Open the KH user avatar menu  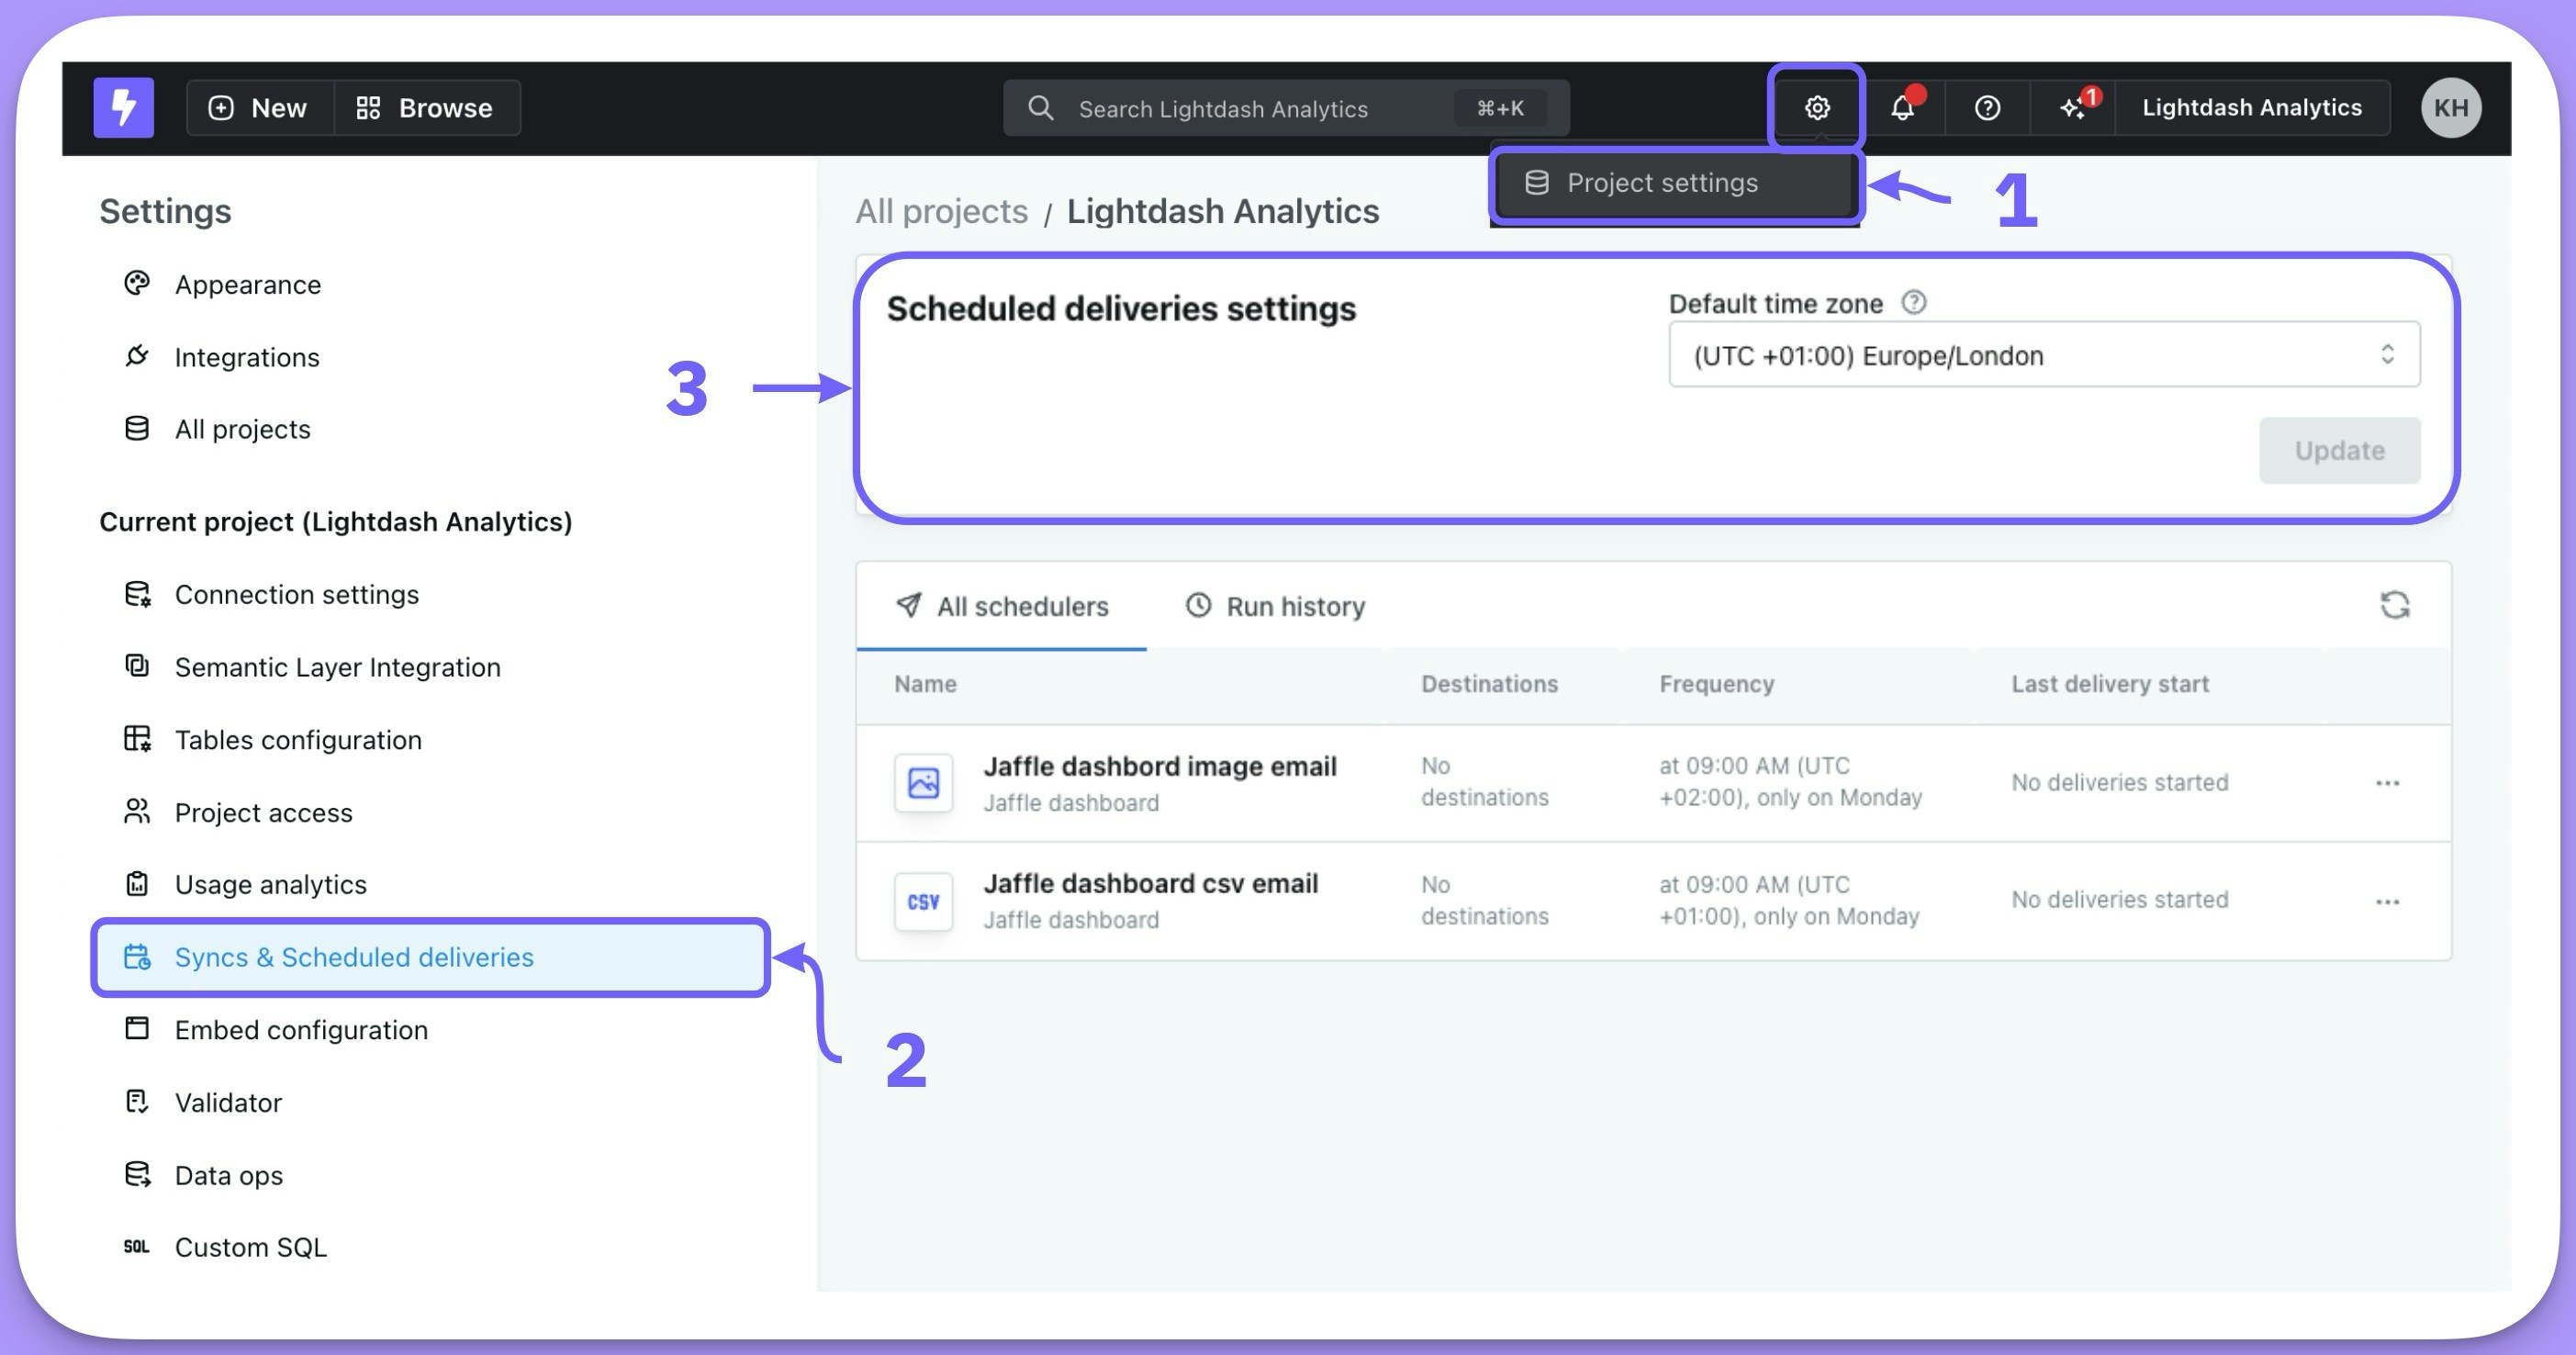pos(2450,107)
